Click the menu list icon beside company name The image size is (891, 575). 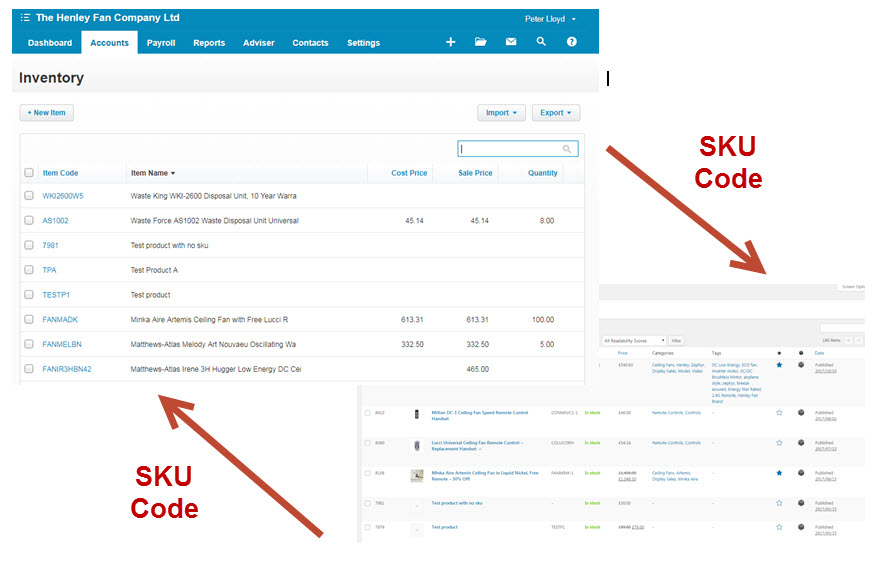coord(25,18)
